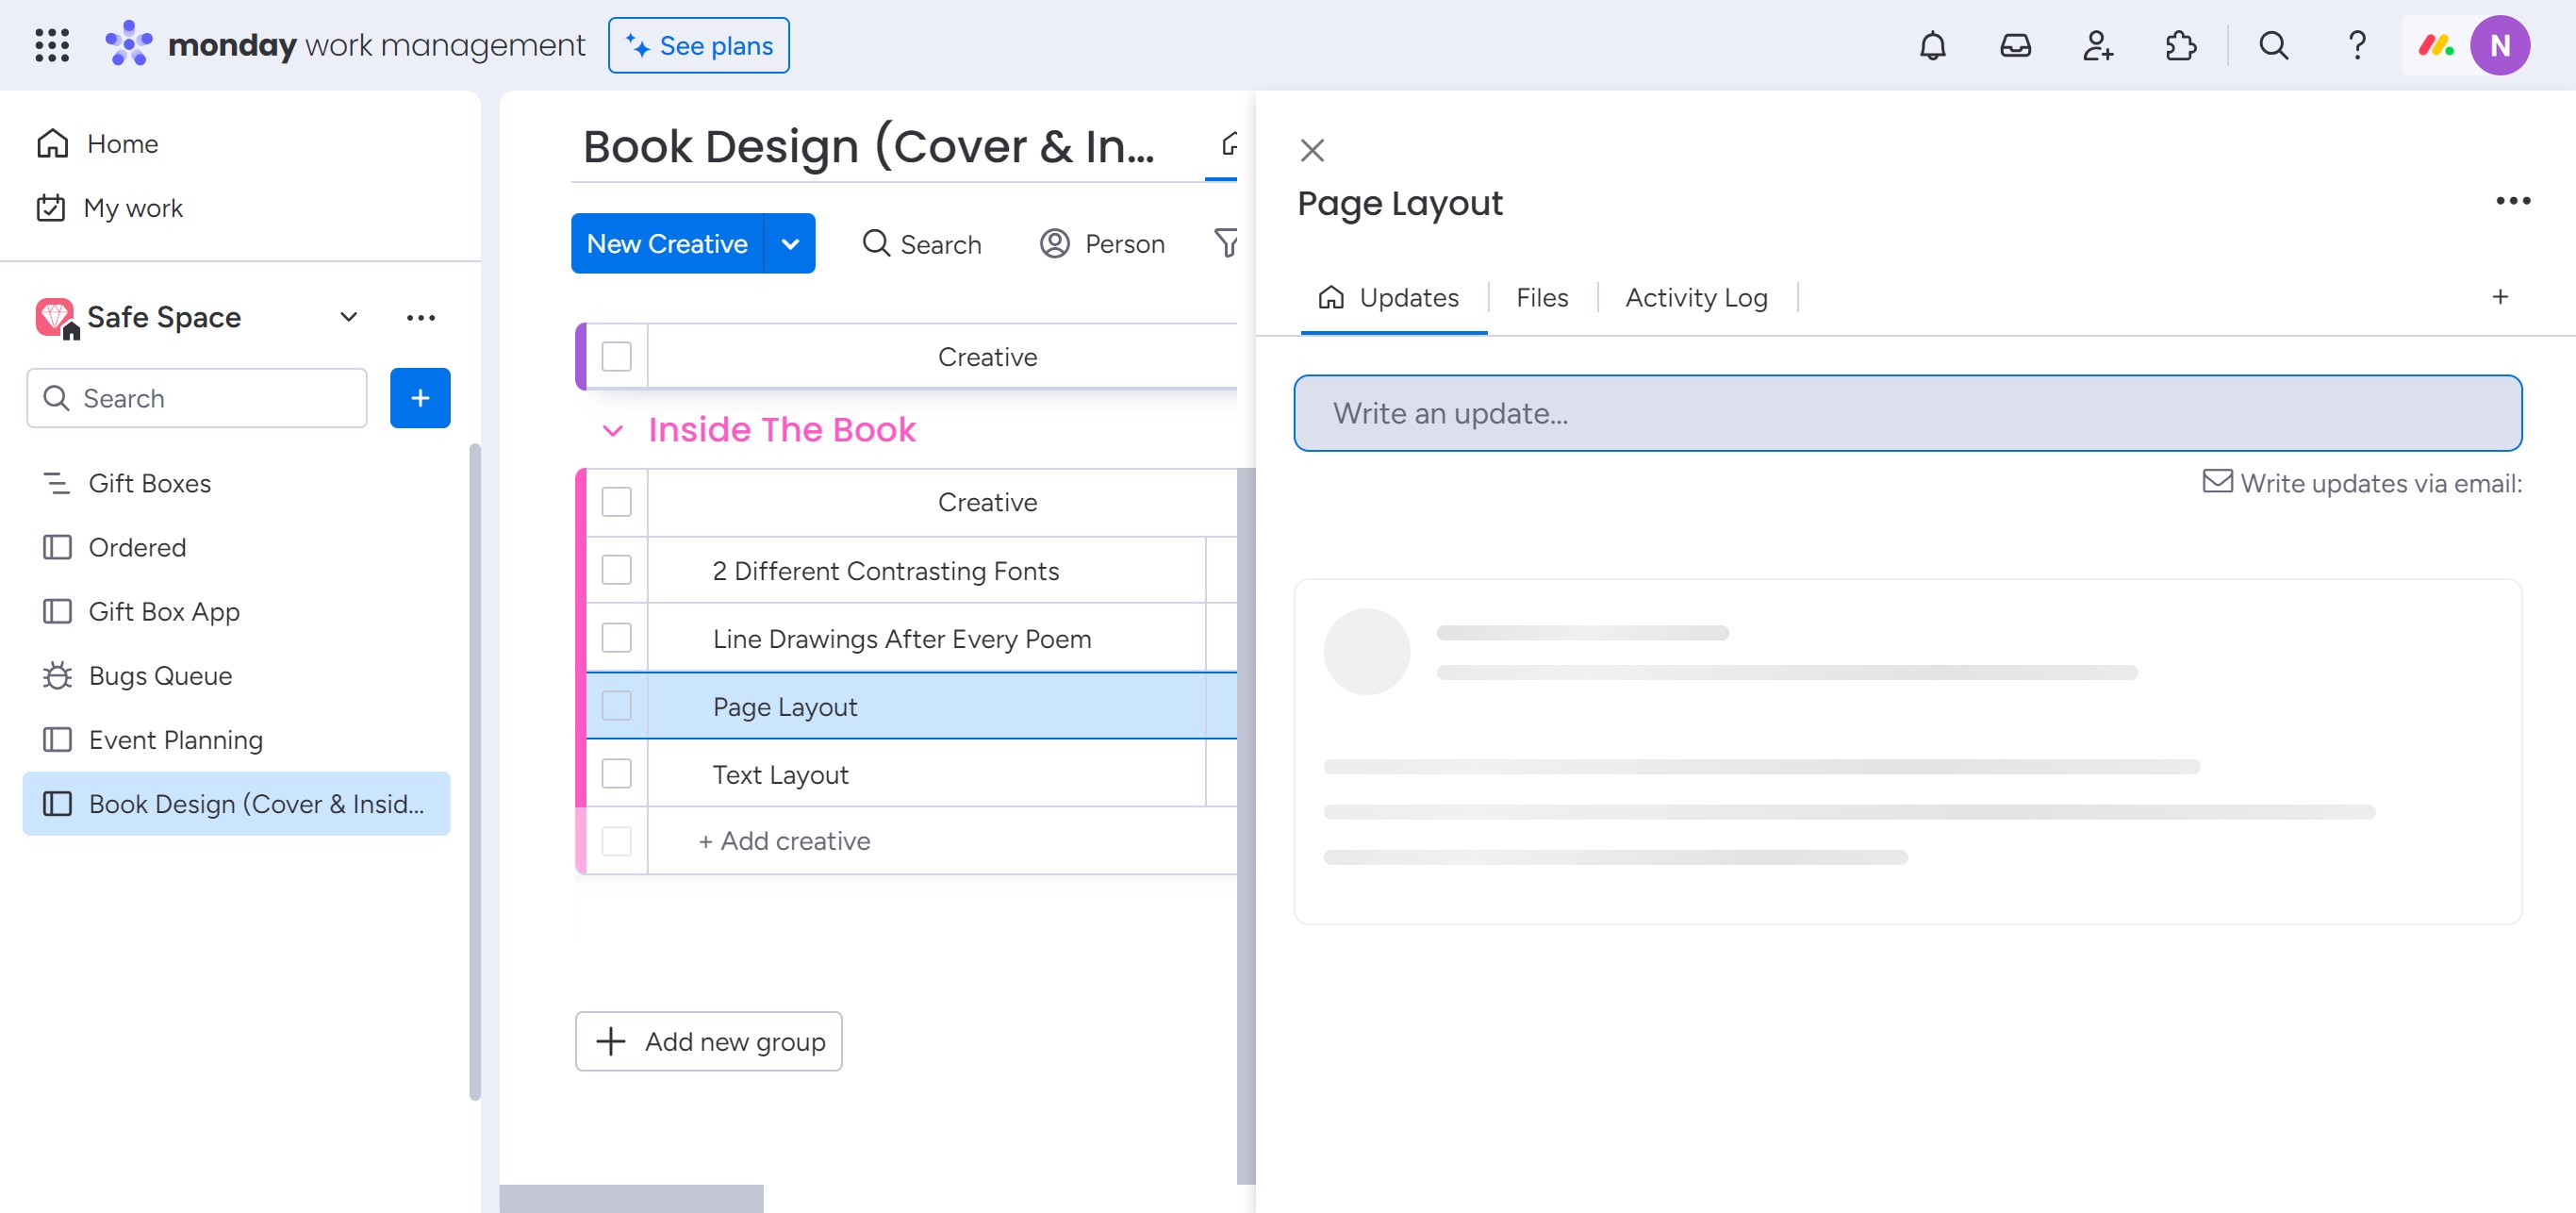Screen dimensions: 2576x1213
Task: Click + Add creative row
Action: click(x=785, y=841)
